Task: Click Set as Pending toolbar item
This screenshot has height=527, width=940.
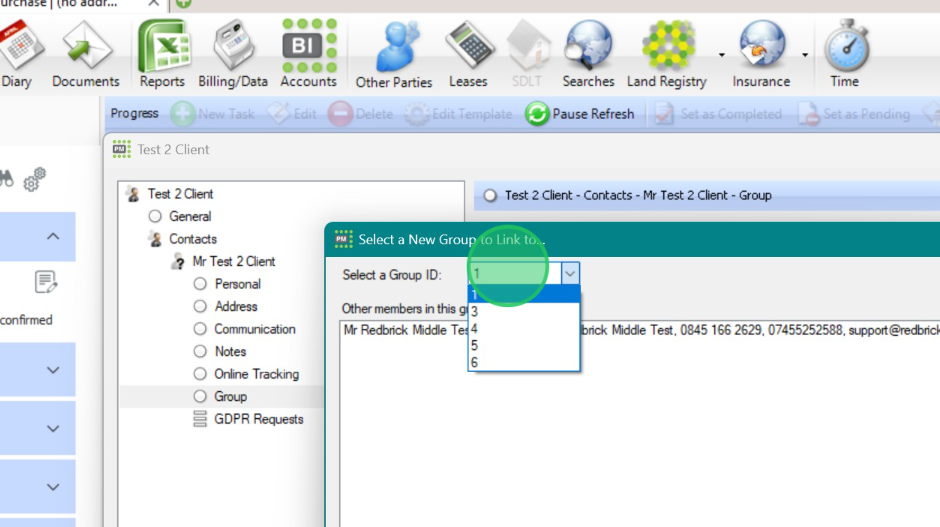Action: click(x=854, y=113)
